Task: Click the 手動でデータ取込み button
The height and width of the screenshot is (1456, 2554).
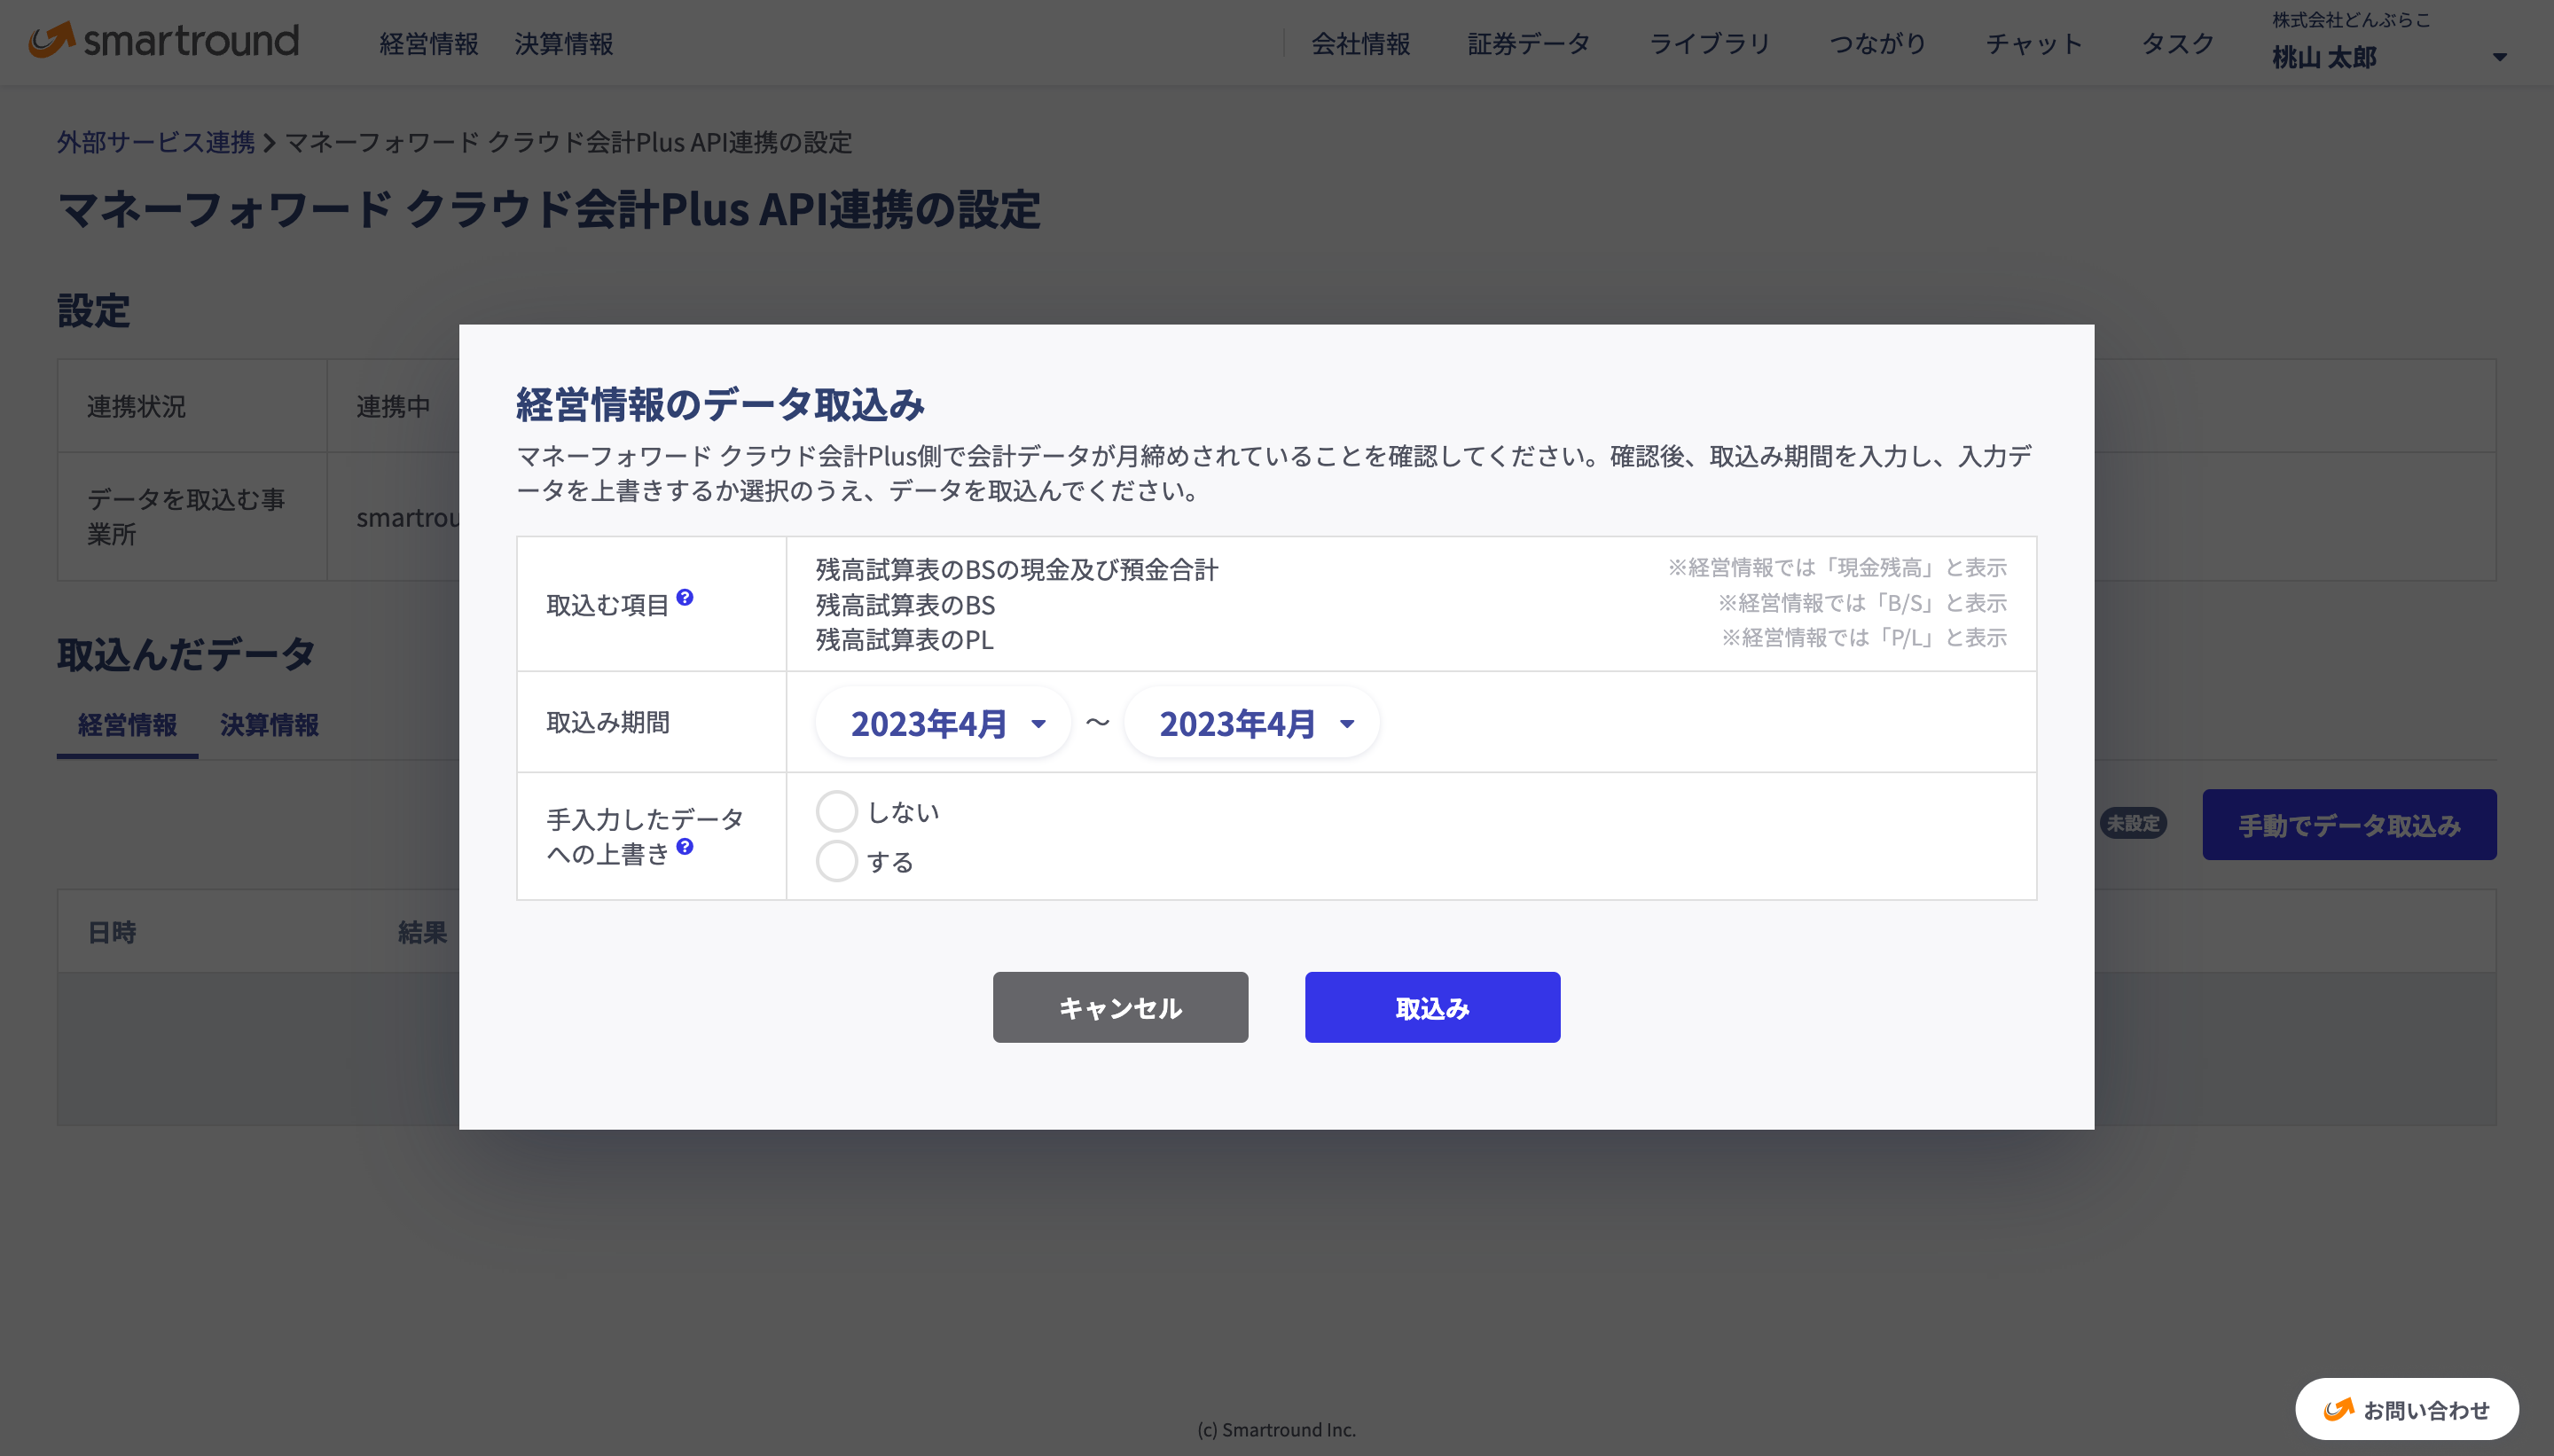Action: coord(2348,825)
